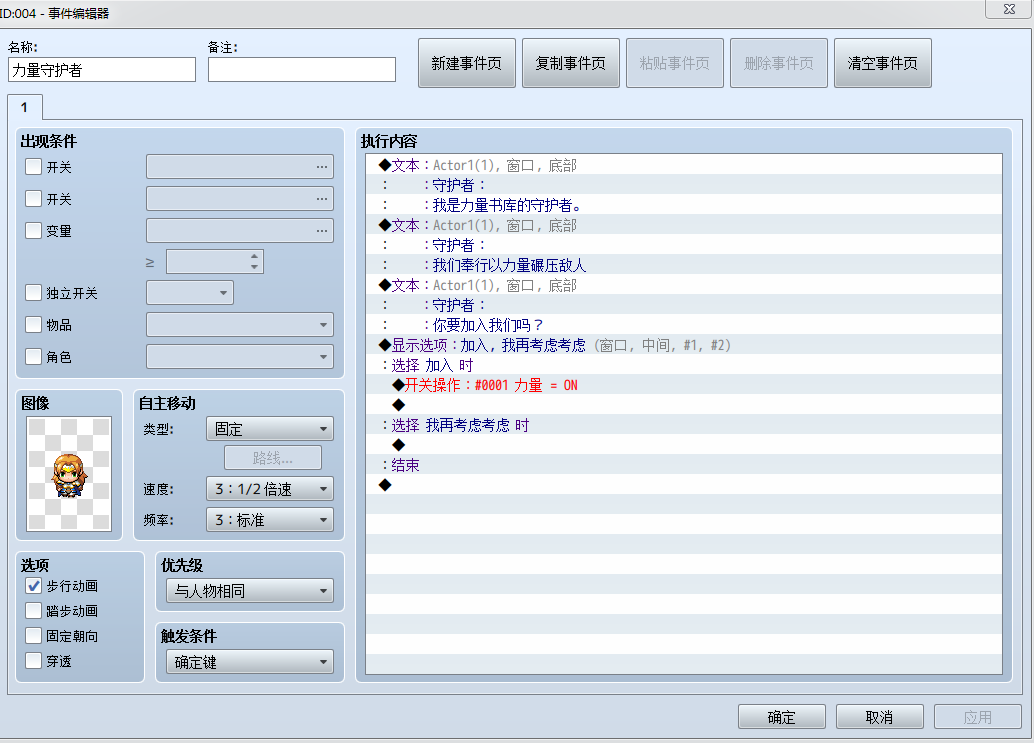Close the 事件编辑器 window

1009,9
